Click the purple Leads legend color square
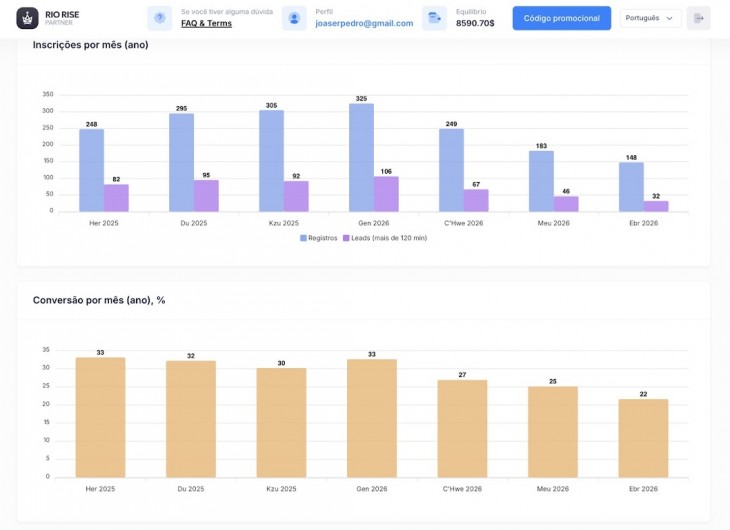Image resolution: width=730 pixels, height=530 pixels. click(346, 238)
